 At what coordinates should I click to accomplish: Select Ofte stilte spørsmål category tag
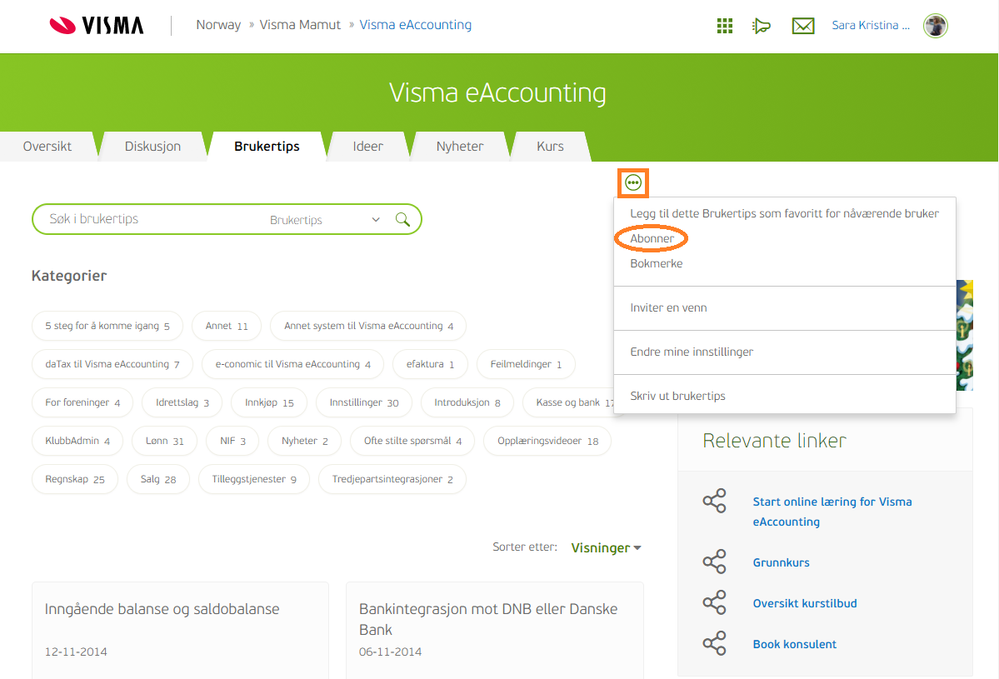[x=412, y=441]
